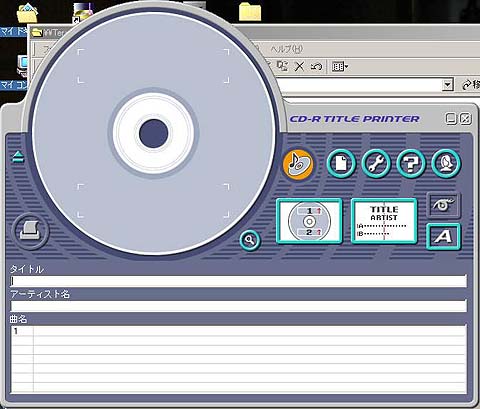
Task: Open settings with the wrench icon
Action: coord(376,164)
